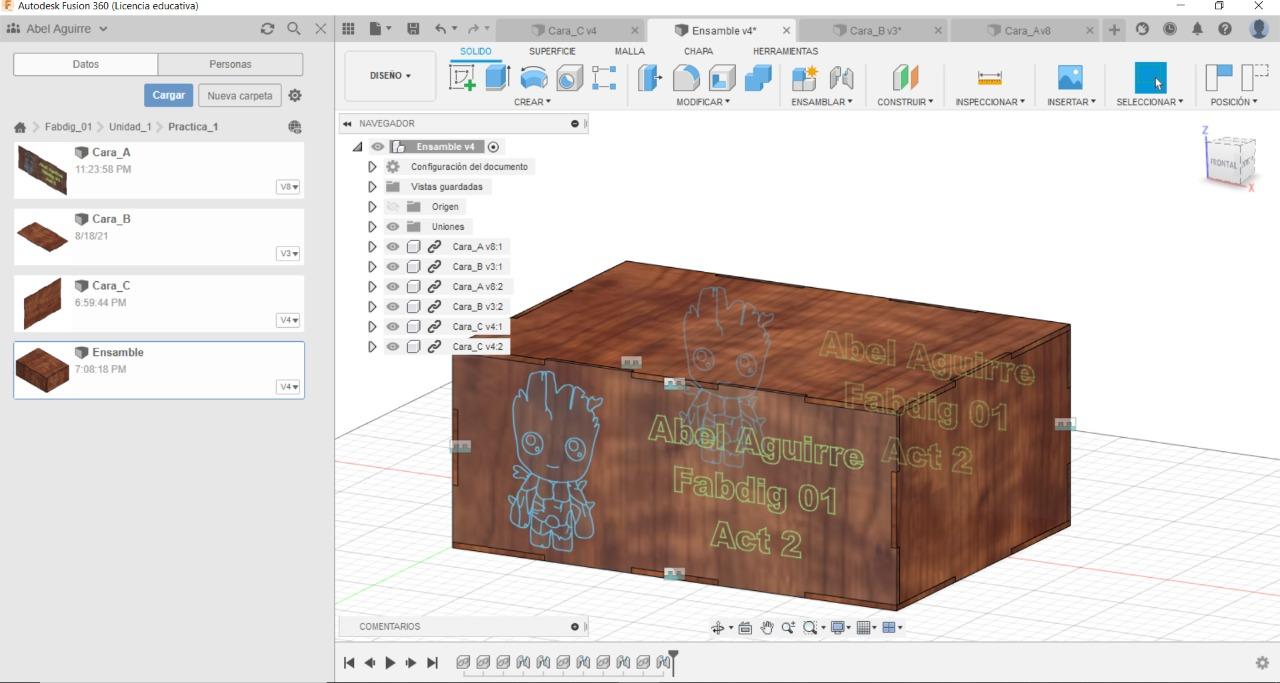This screenshot has width=1280, height=683.
Task: Toggle visibility of Origen folder
Action: point(393,207)
